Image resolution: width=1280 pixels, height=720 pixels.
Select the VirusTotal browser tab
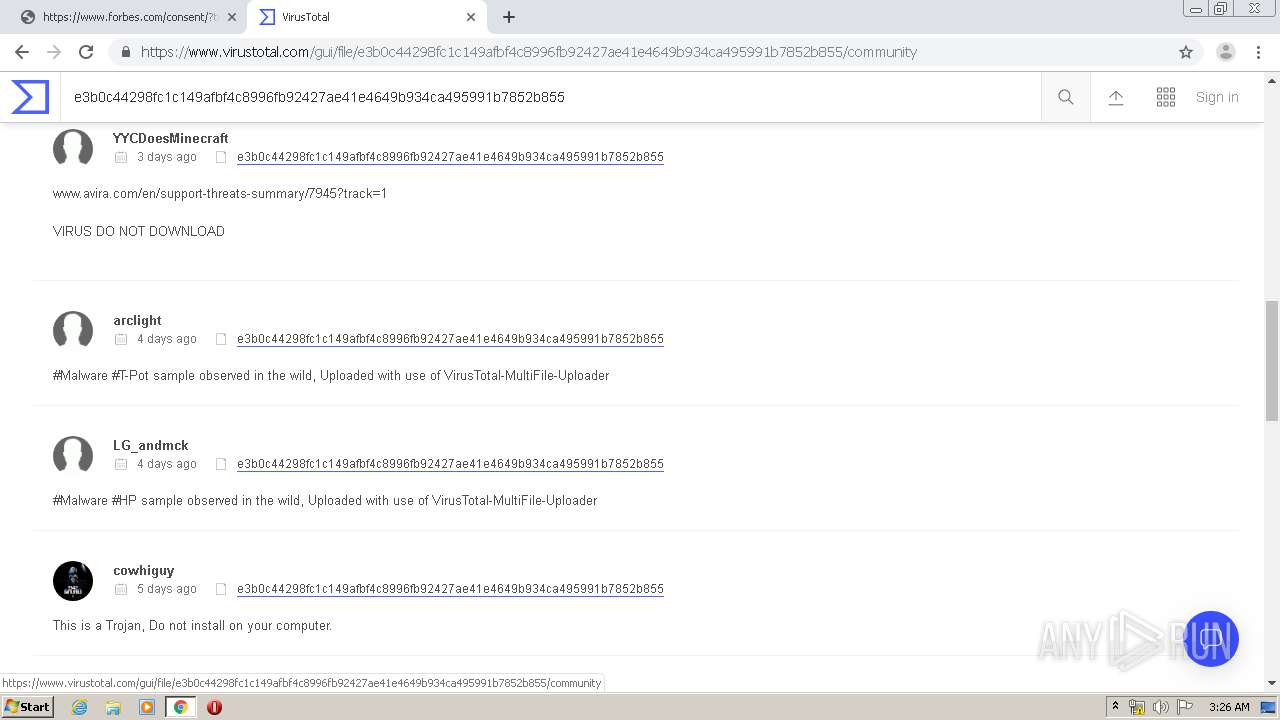tap(365, 17)
